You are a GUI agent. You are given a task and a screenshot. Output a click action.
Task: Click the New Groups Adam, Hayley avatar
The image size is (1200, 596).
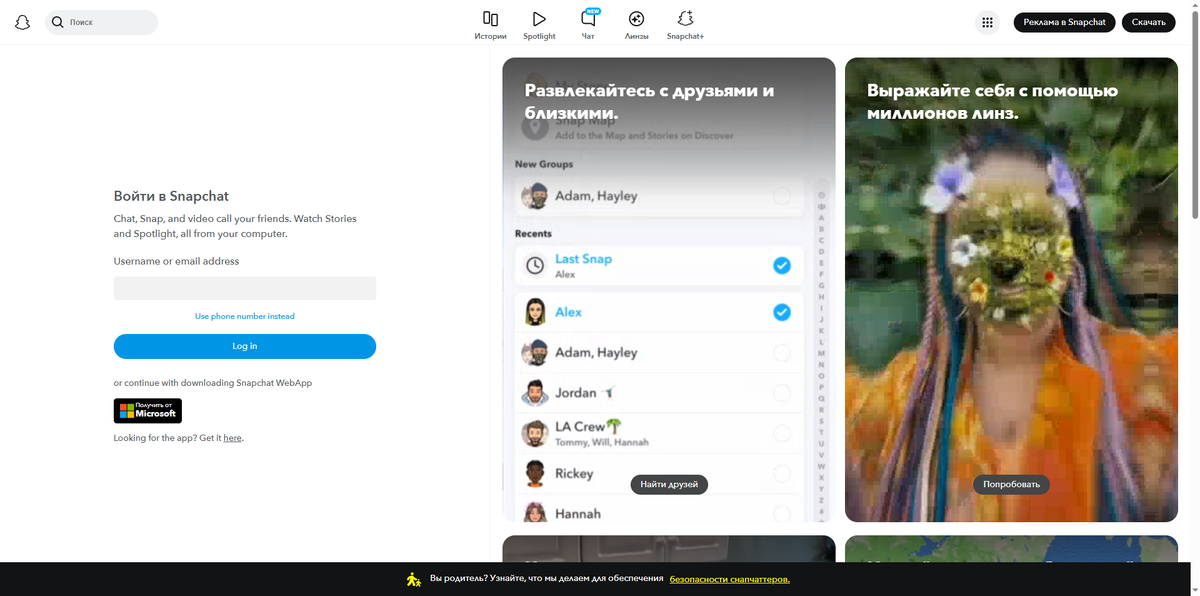tap(535, 196)
